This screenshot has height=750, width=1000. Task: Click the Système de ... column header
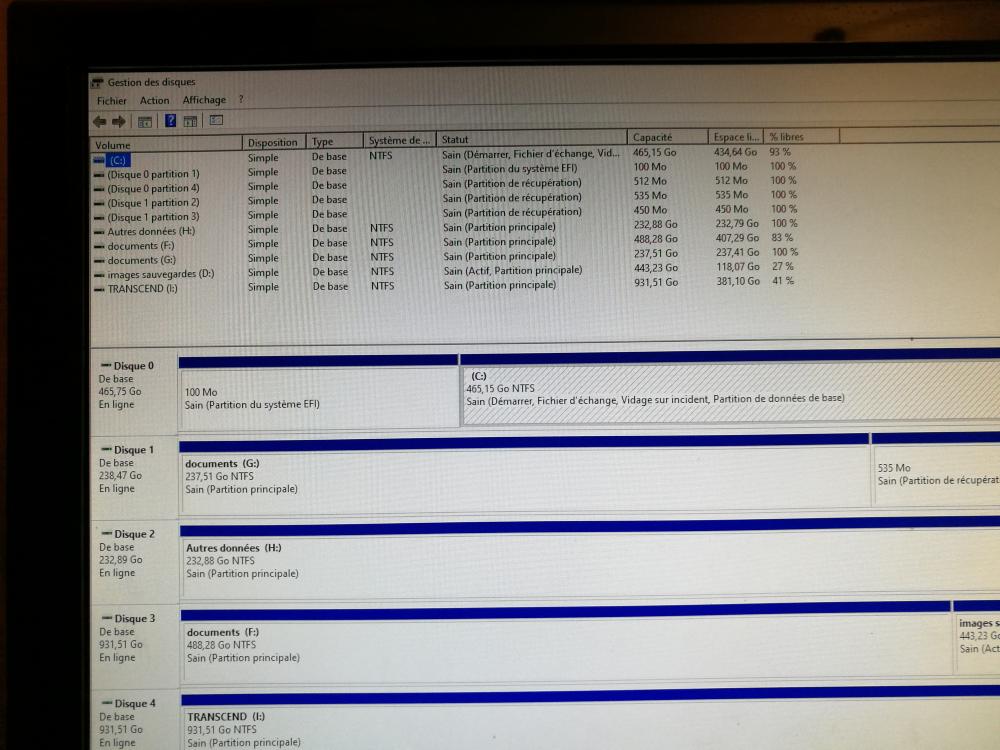(400, 140)
